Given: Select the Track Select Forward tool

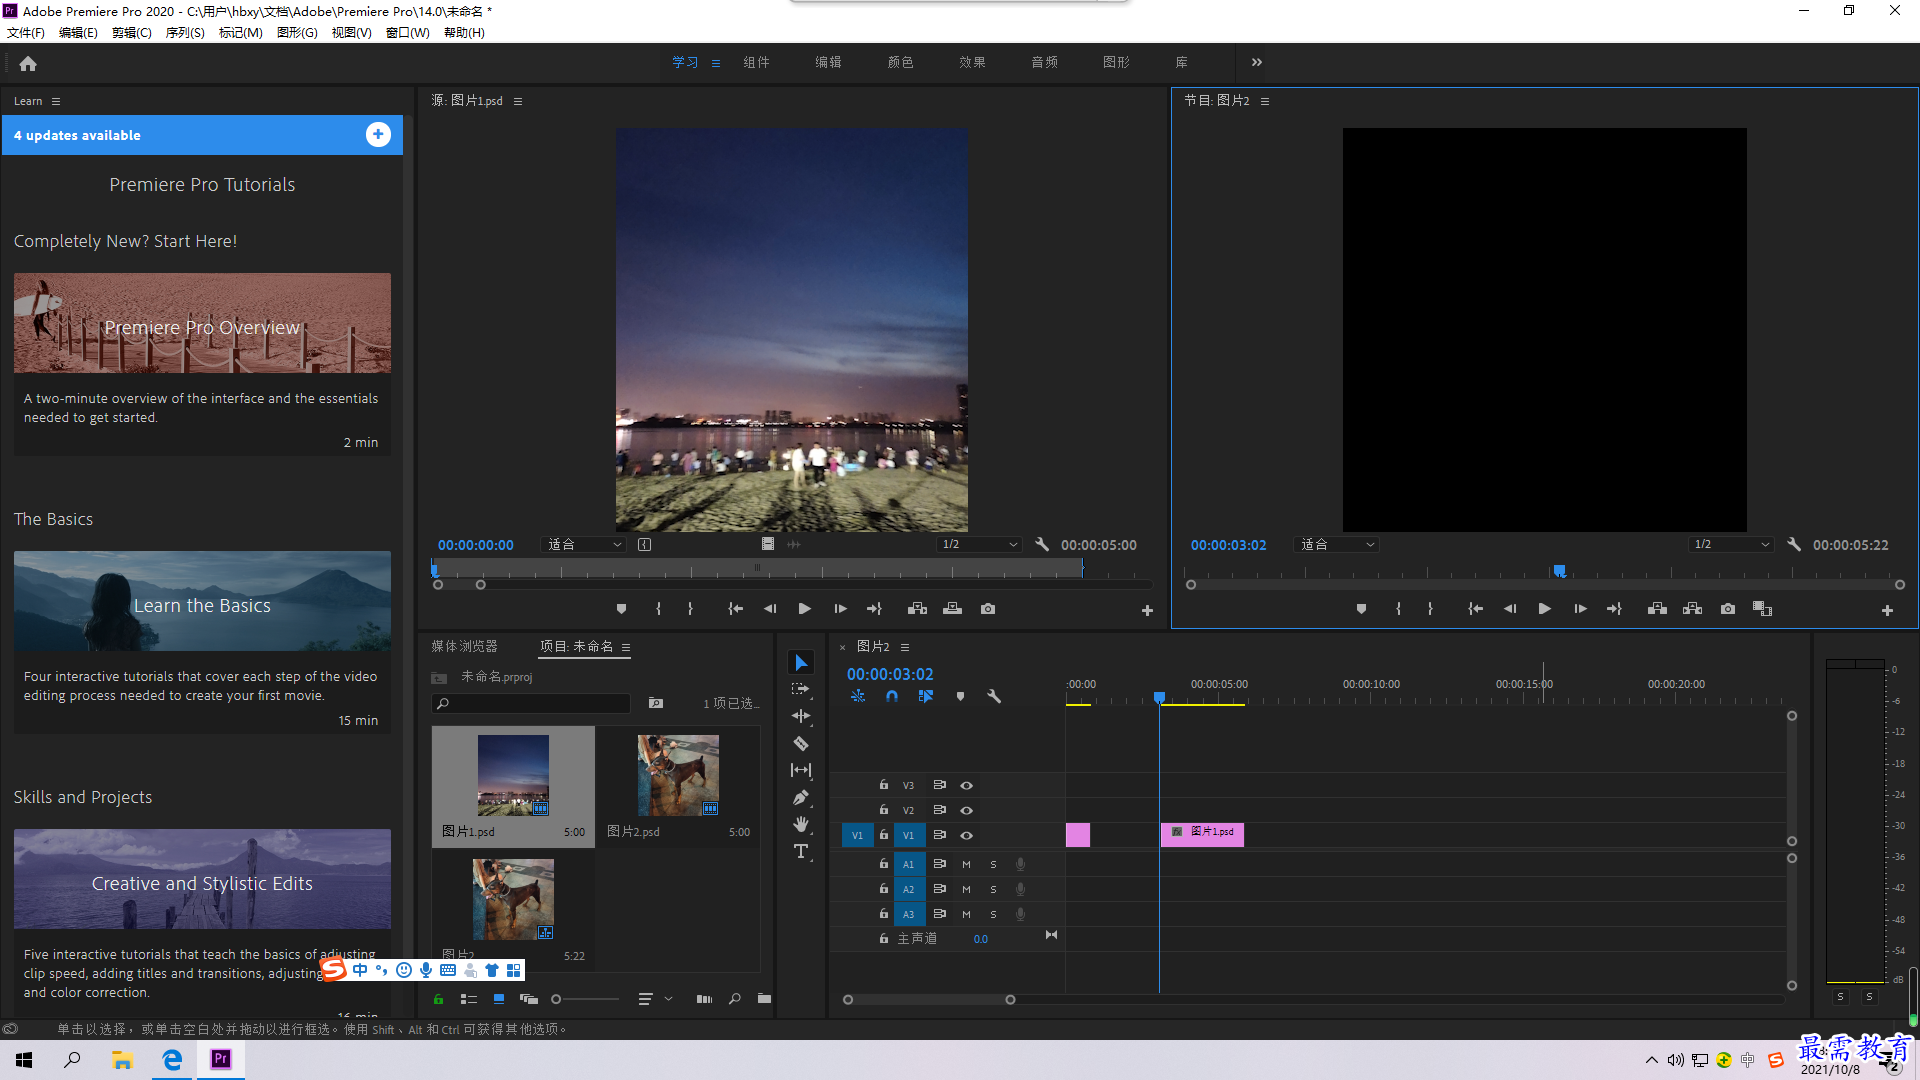Looking at the screenshot, I should point(801,689).
